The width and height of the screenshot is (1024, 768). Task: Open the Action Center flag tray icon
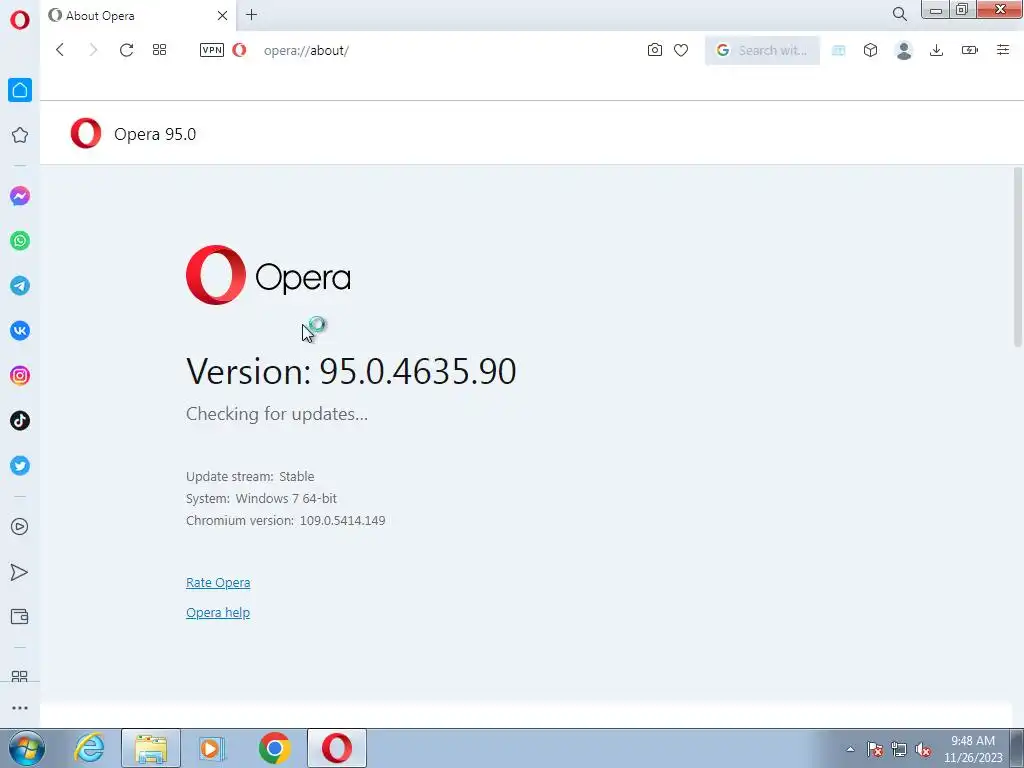click(x=874, y=749)
